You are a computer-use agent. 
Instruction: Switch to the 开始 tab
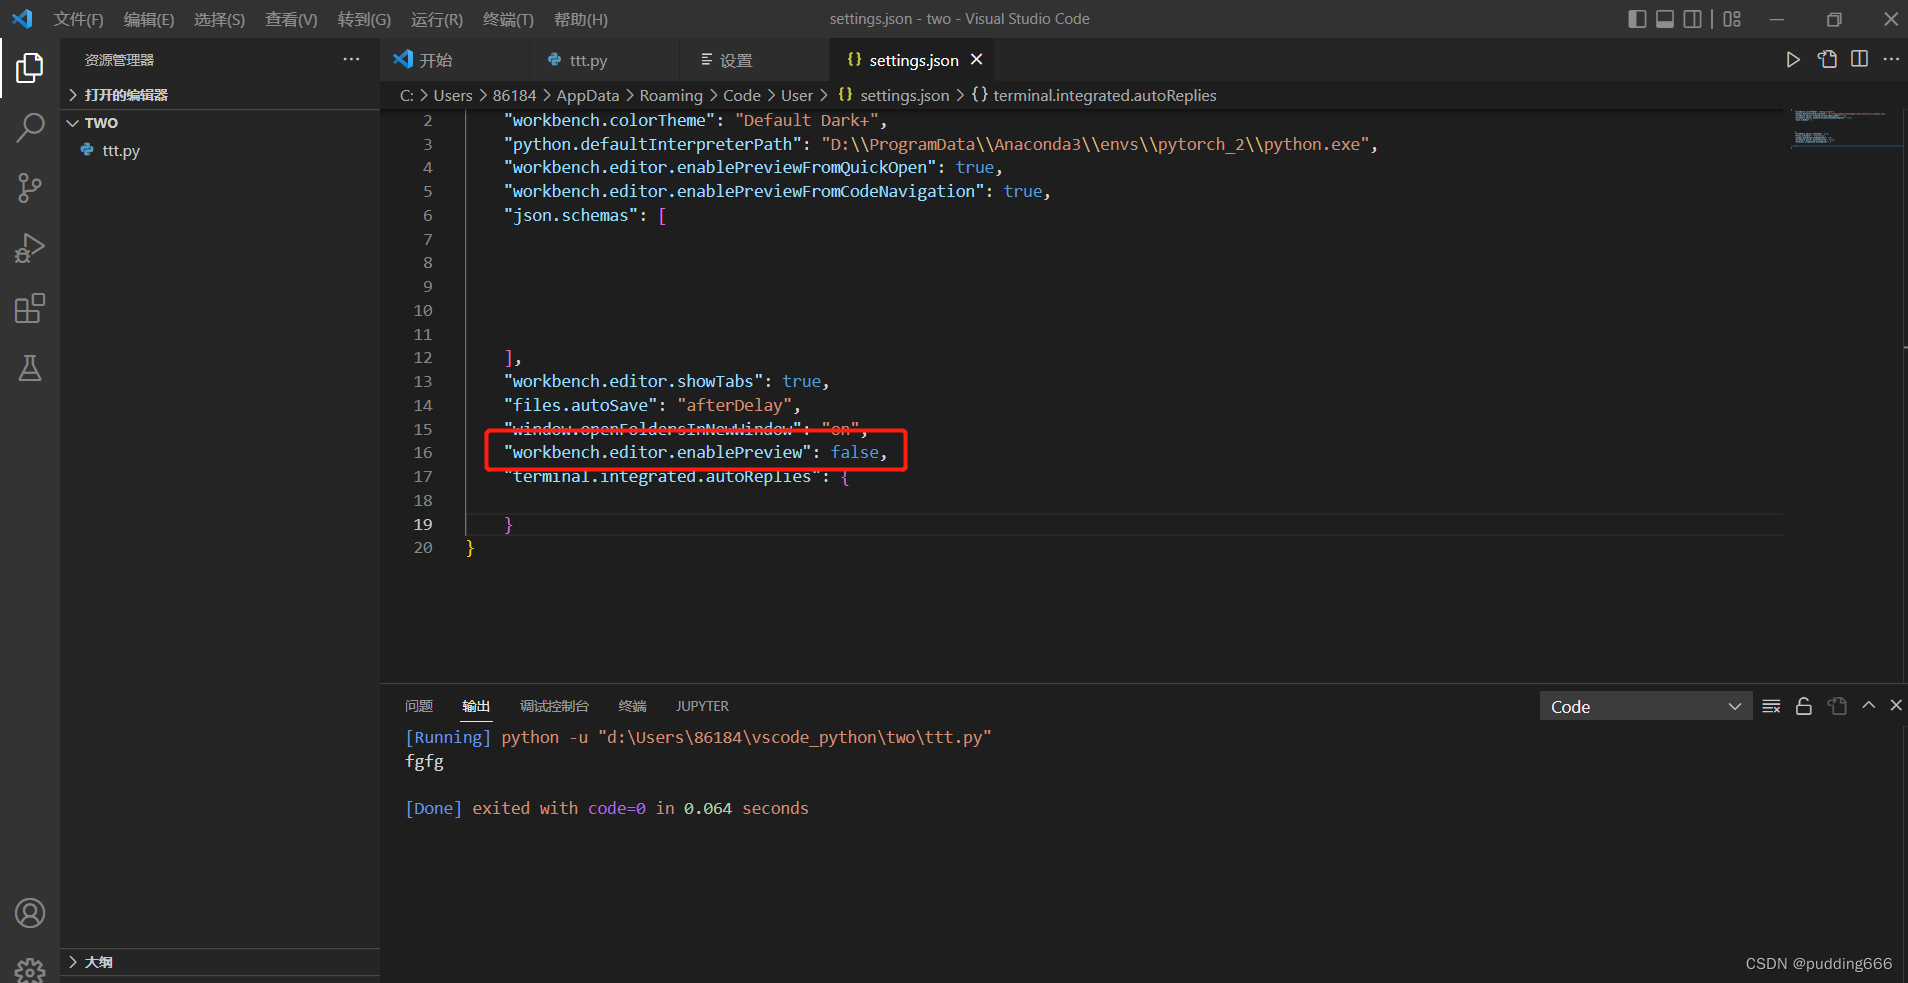455,60
